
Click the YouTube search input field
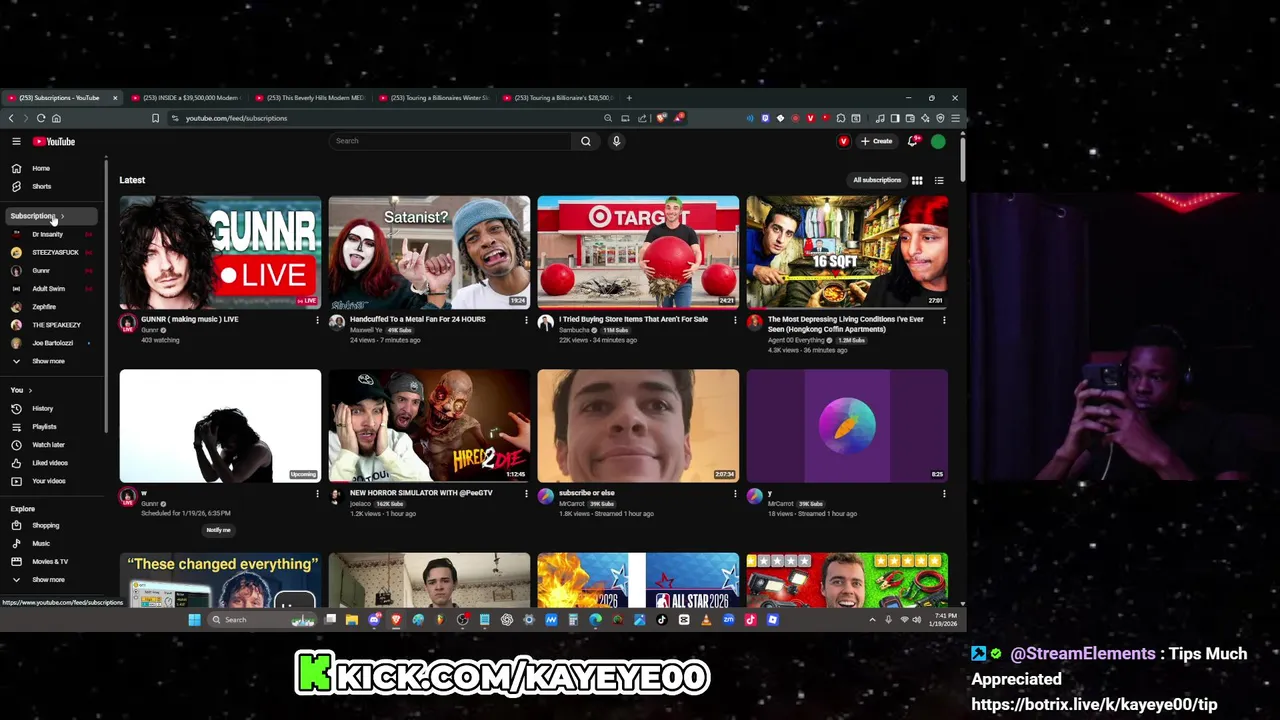tap(451, 141)
